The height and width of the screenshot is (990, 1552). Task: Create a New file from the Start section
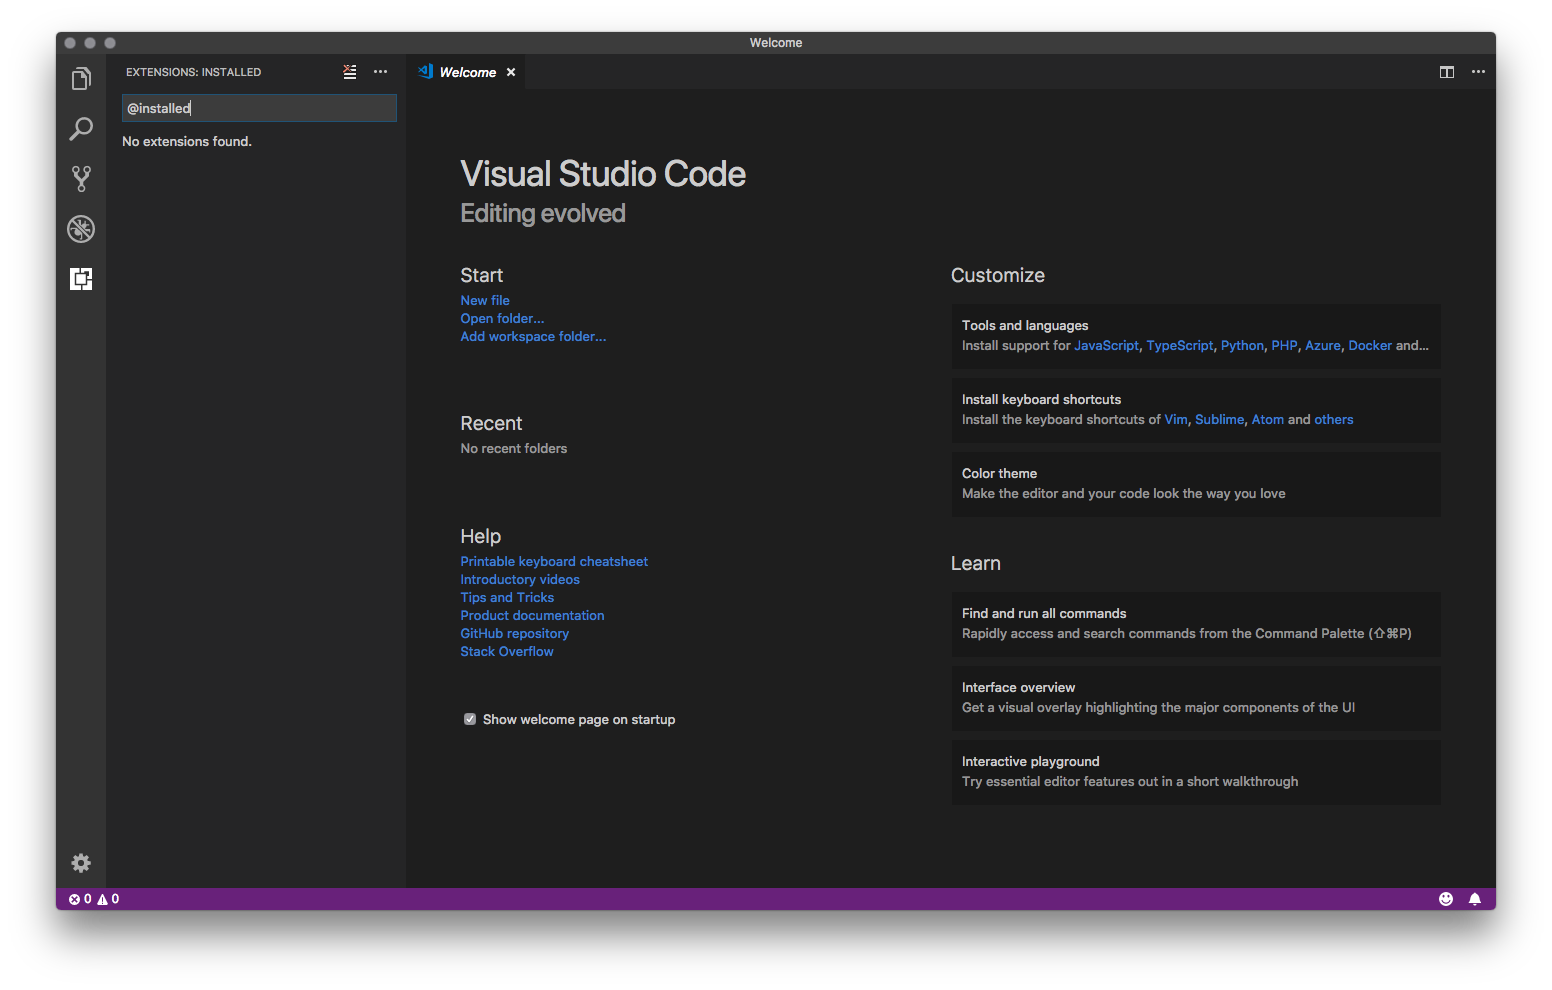484,300
